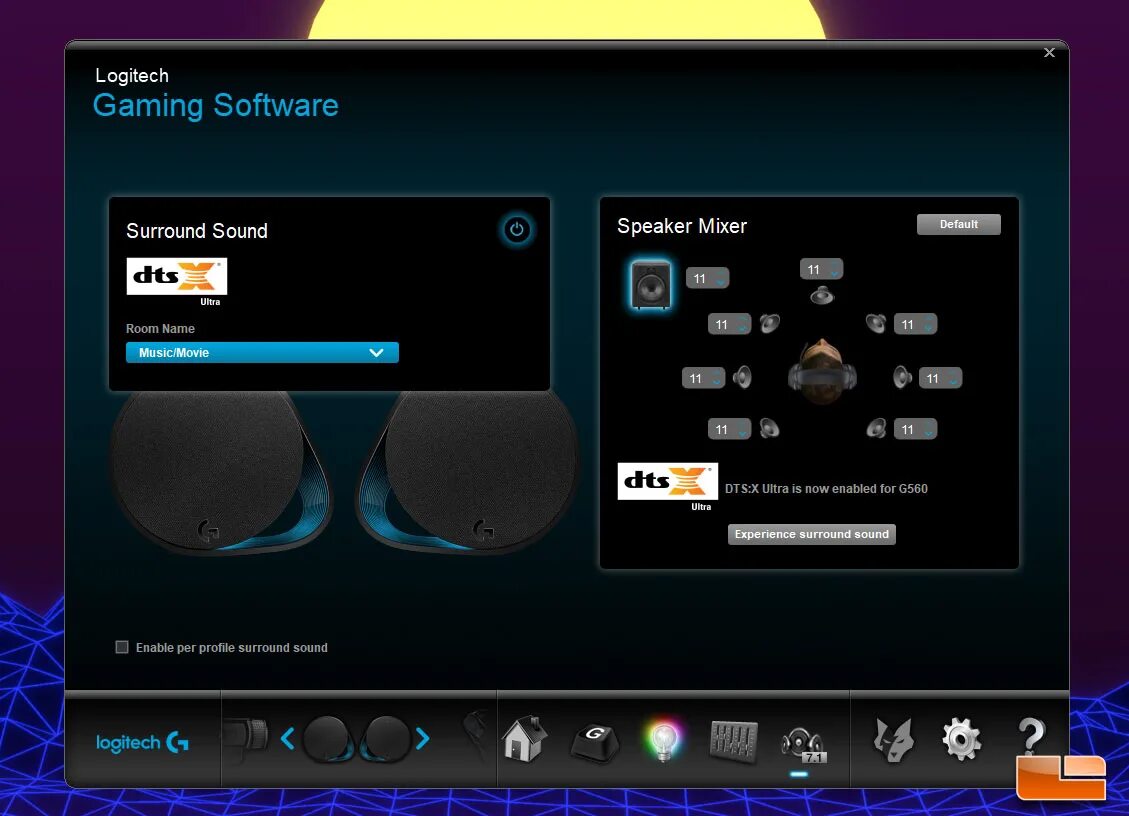Viewport: 1129px width, 816px height.
Task: Click Experience surround sound button
Action: [811, 534]
